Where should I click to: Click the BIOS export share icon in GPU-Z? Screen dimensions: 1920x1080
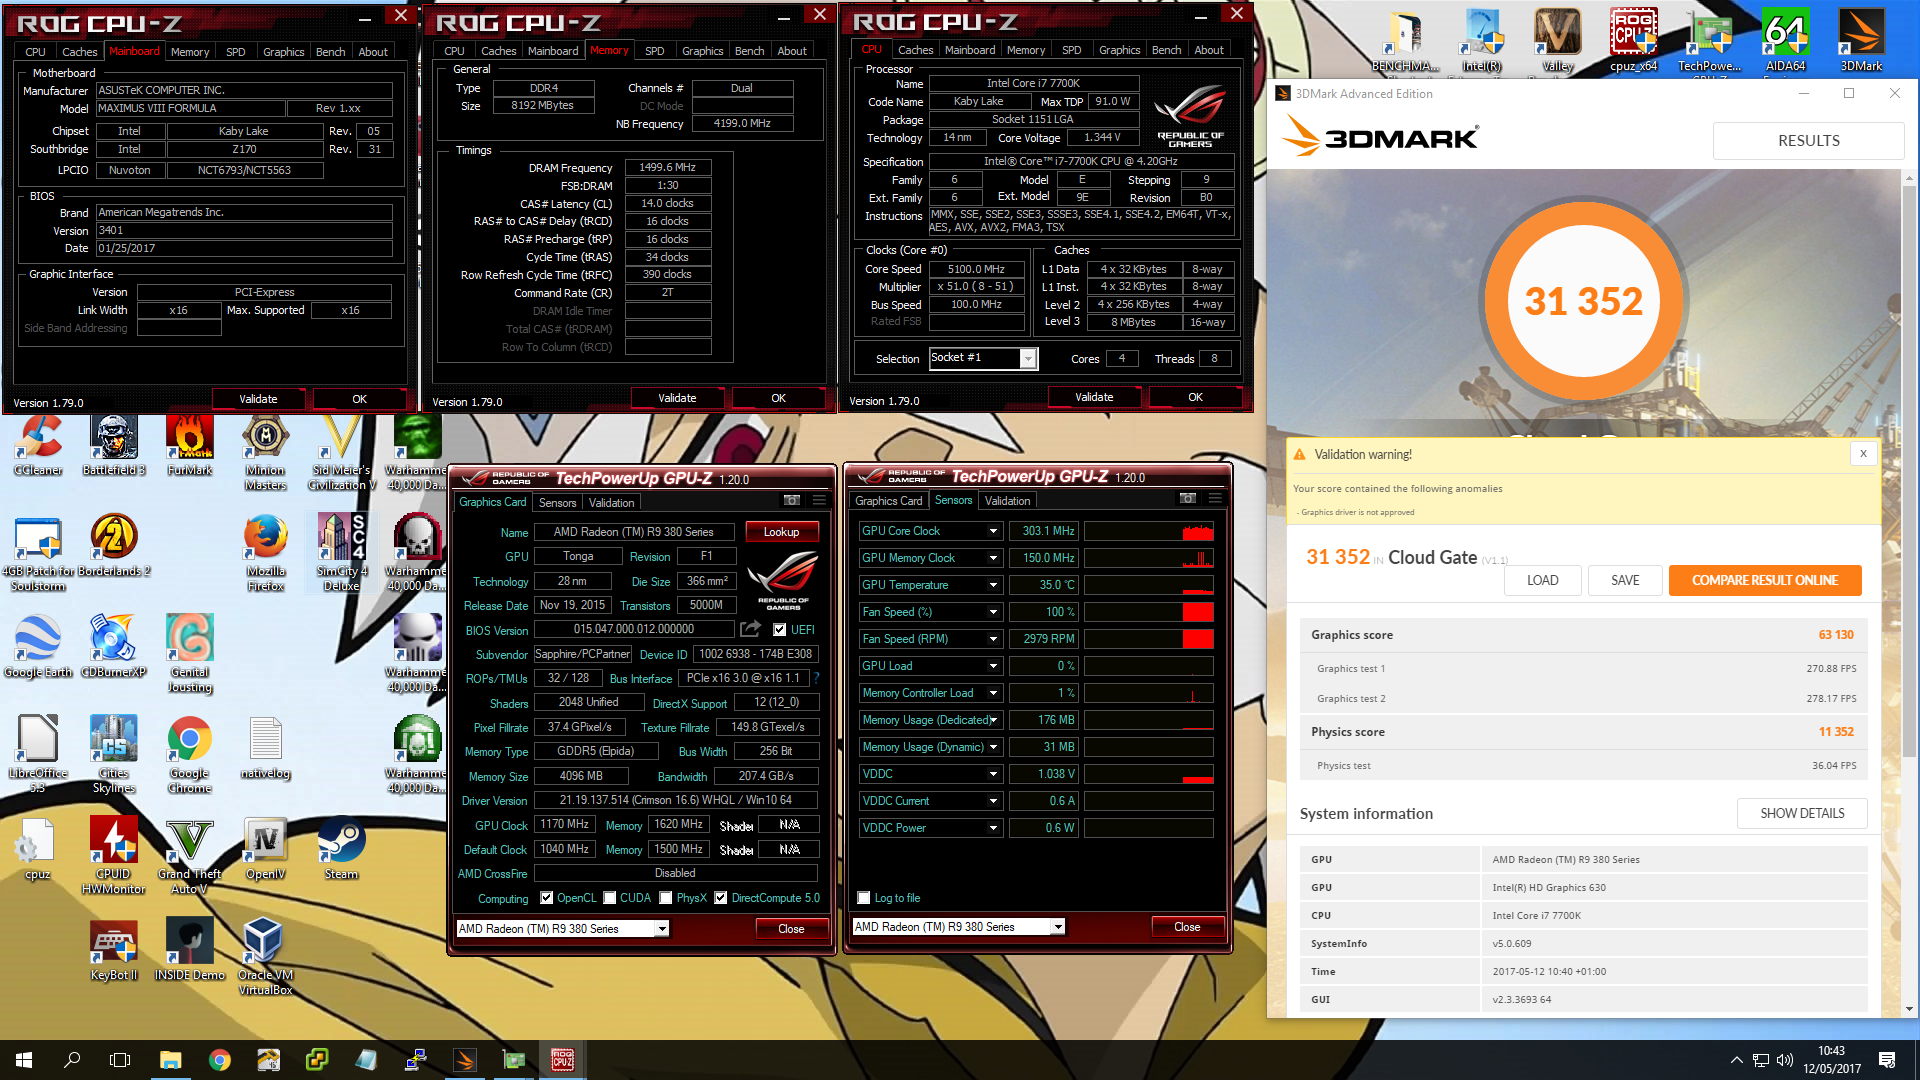(750, 629)
